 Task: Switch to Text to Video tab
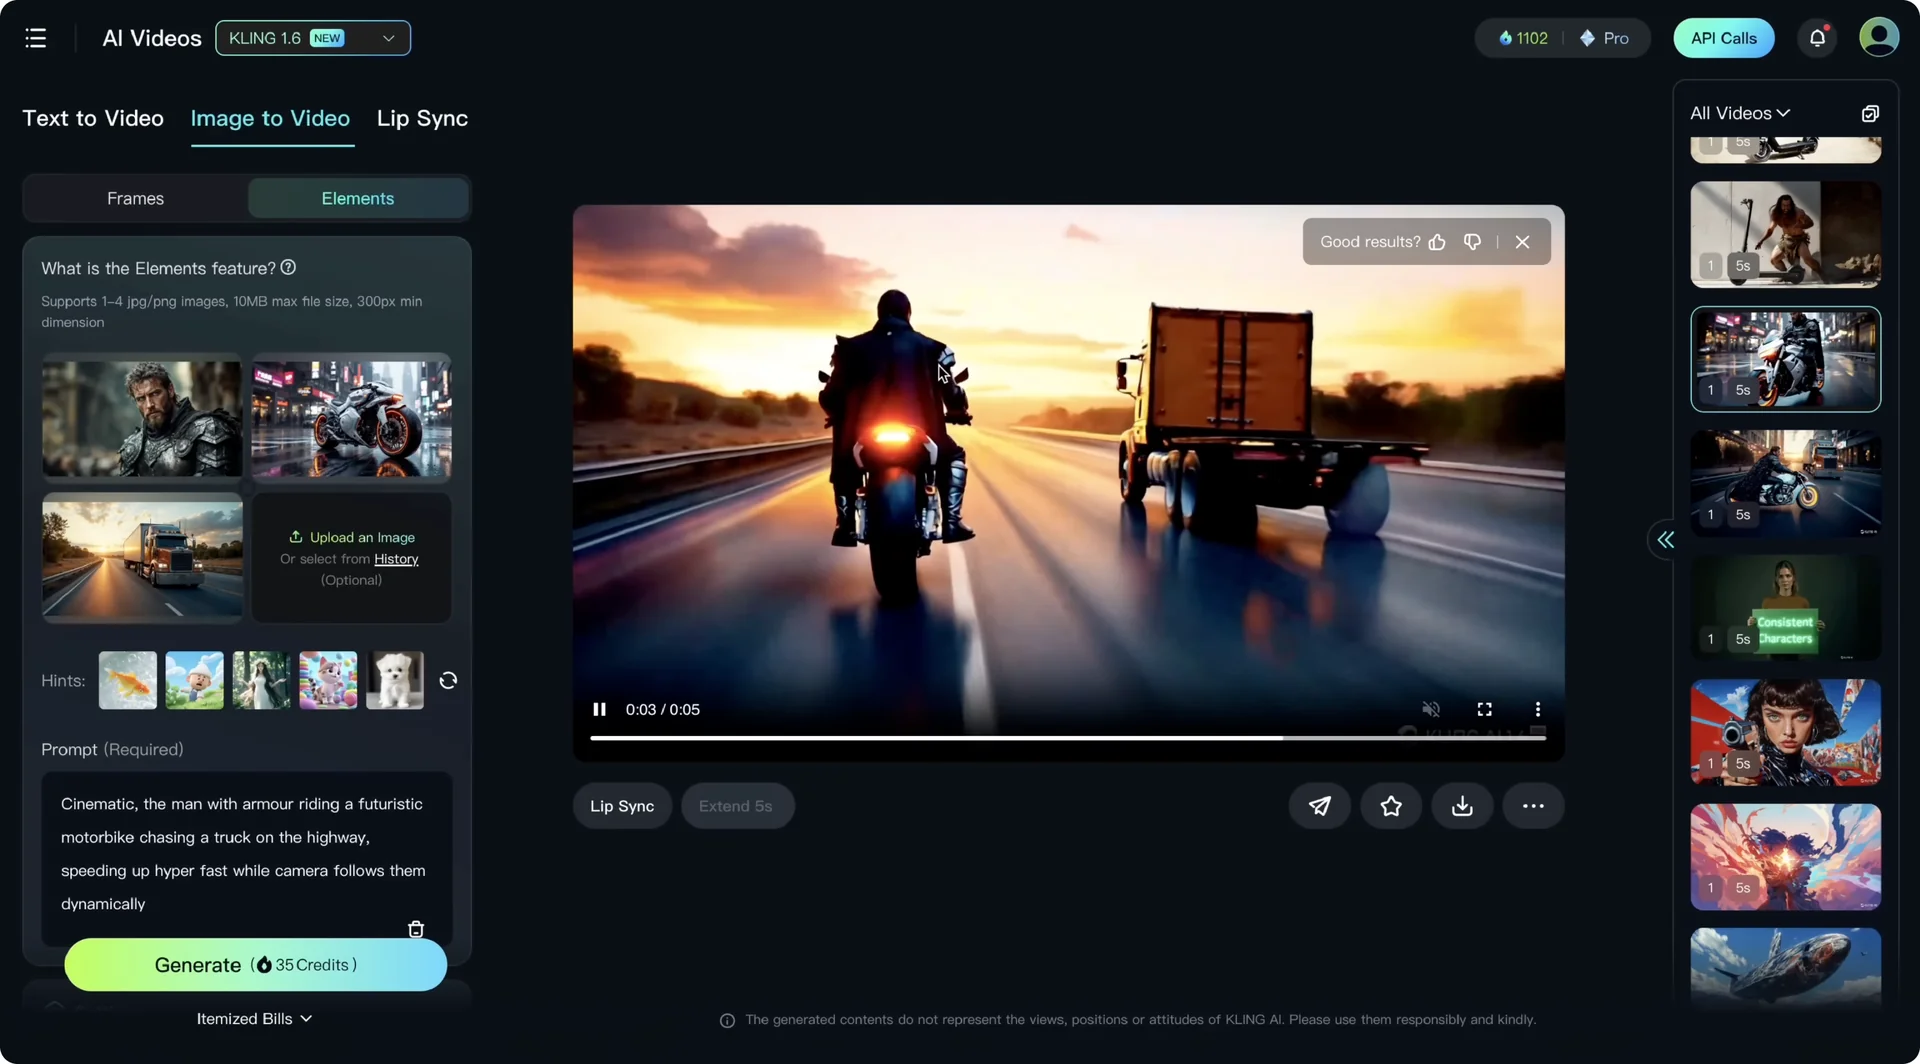pyautogui.click(x=93, y=118)
